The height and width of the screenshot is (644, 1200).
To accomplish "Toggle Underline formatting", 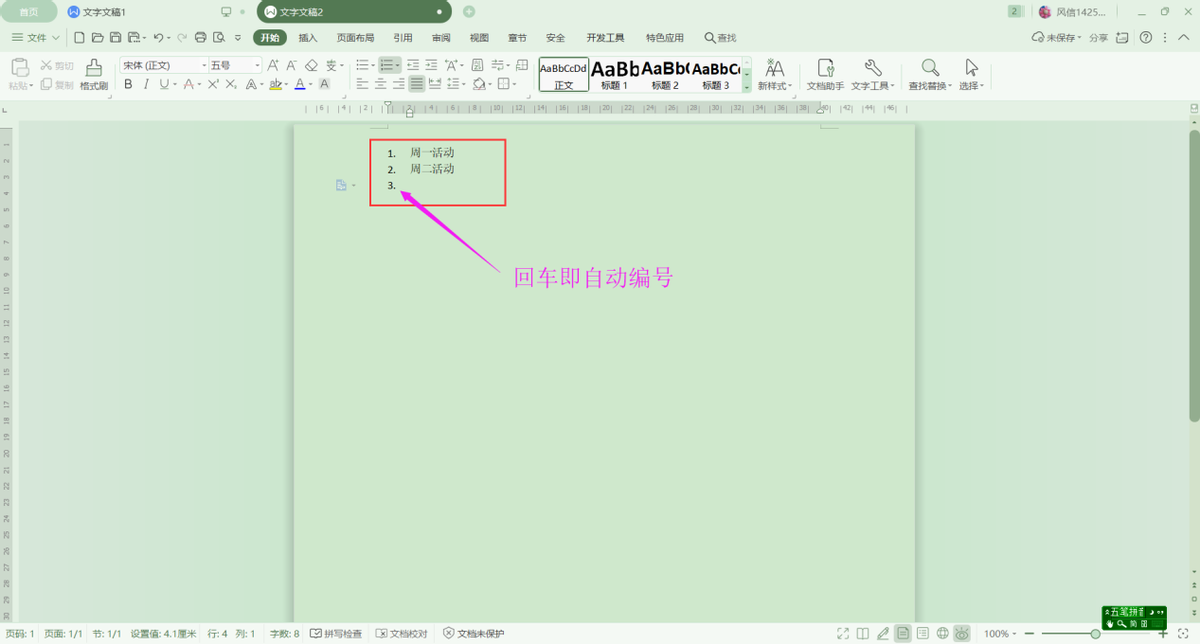I will pyautogui.click(x=164, y=85).
